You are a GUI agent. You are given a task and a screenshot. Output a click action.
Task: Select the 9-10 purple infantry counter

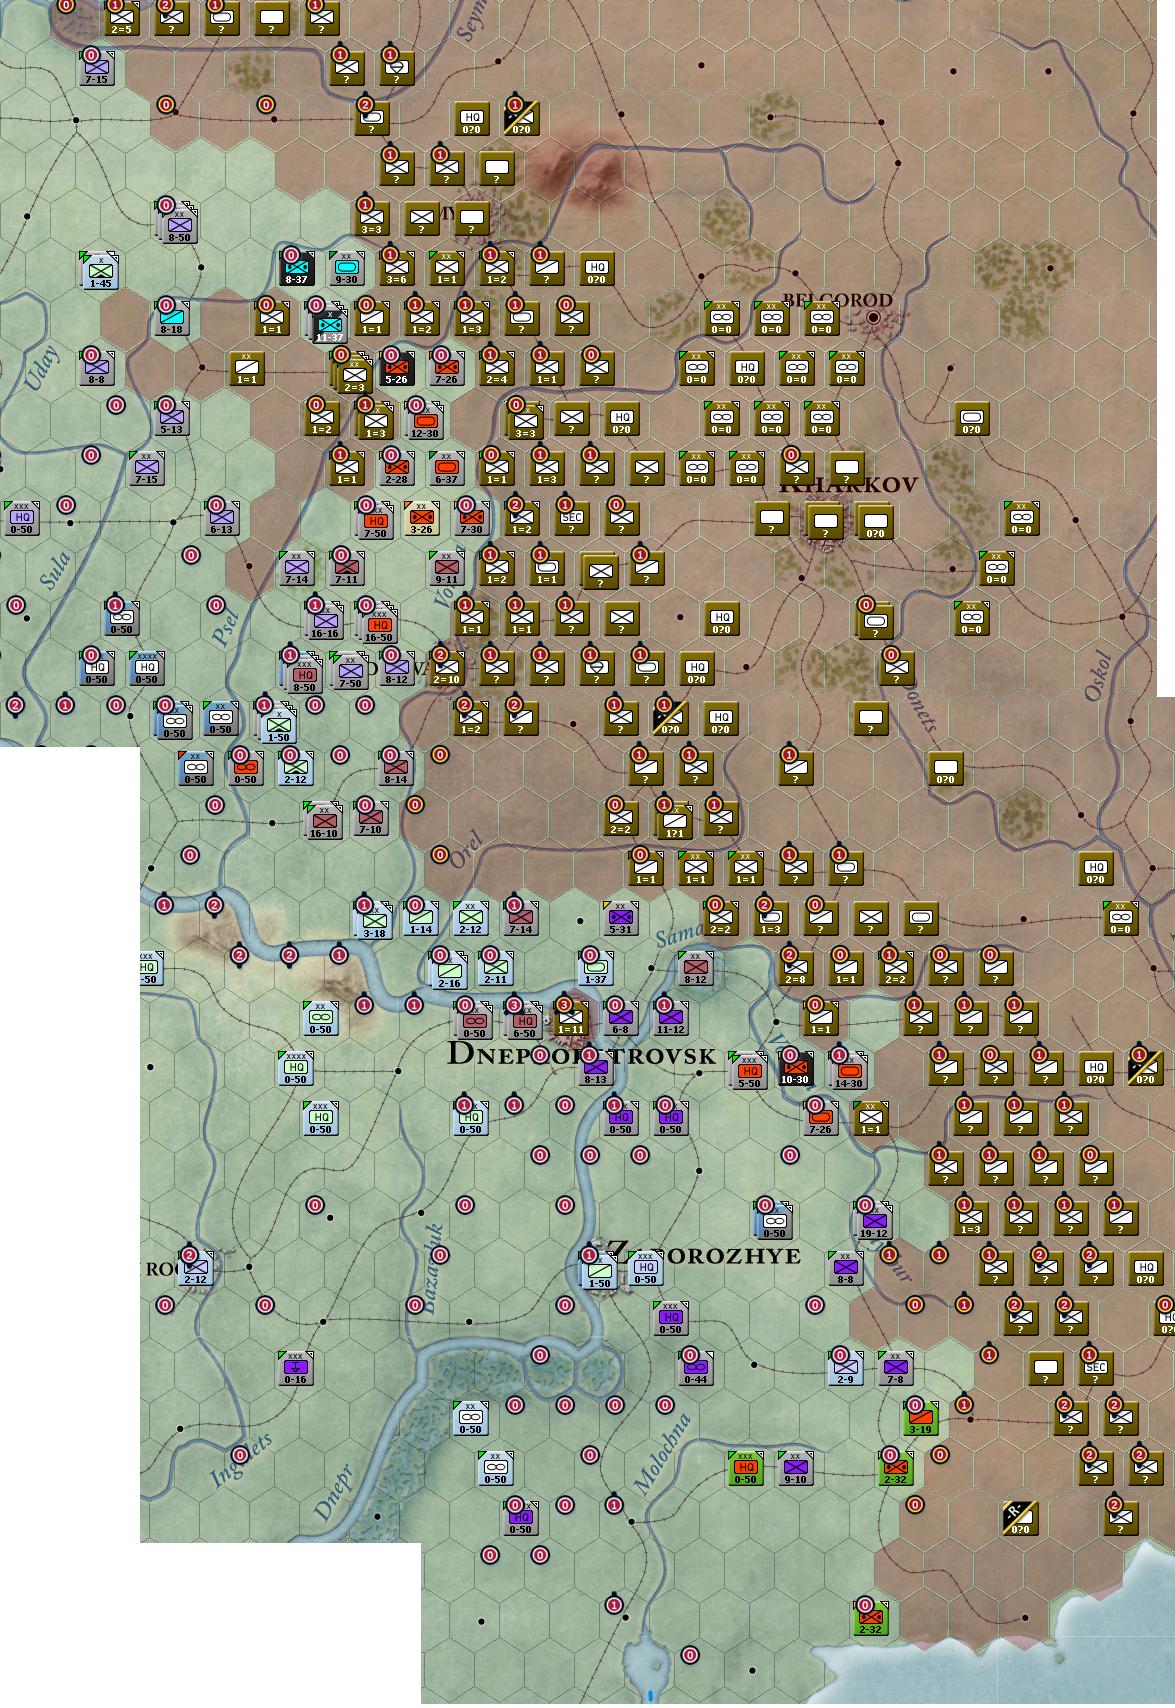(x=796, y=1468)
